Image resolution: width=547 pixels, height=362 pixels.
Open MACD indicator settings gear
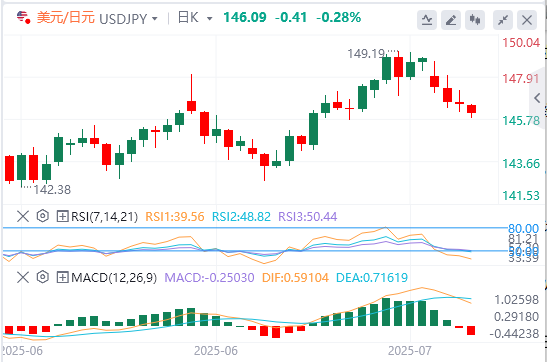[43, 277]
